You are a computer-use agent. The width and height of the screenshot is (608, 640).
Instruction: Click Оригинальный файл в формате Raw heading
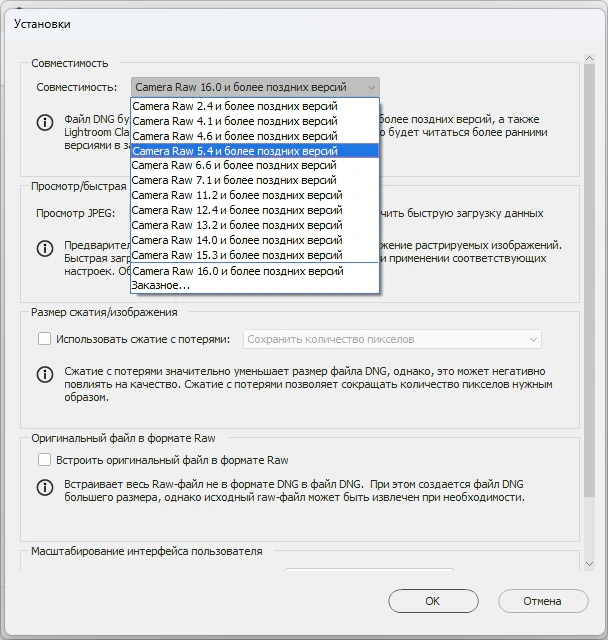[x=123, y=438]
